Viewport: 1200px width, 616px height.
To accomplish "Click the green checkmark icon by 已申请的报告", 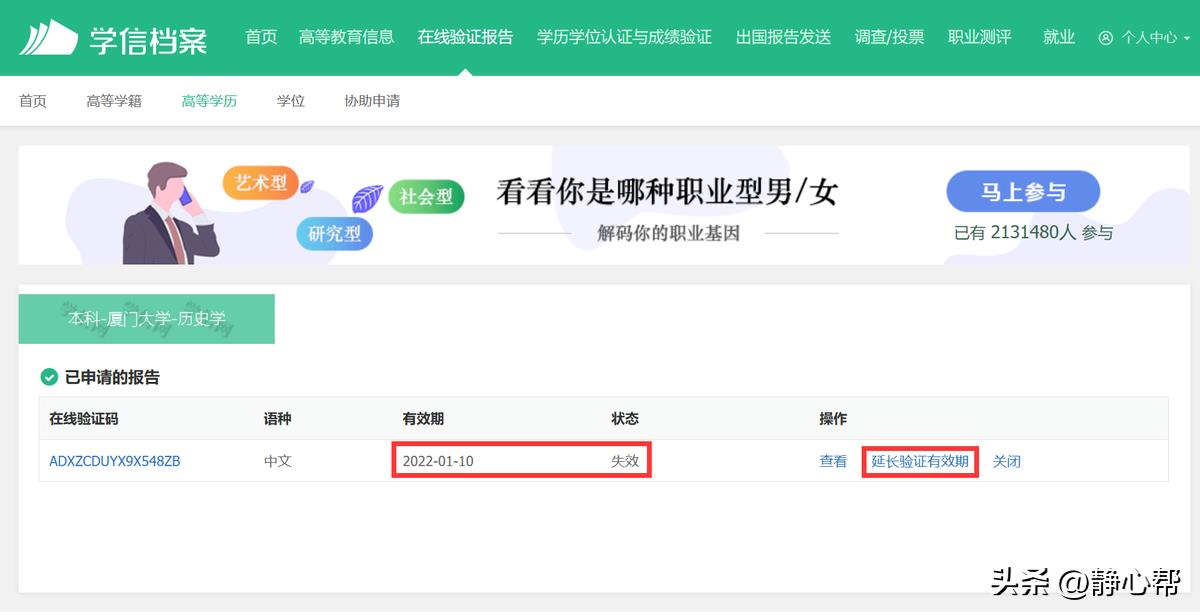I will click(48, 377).
